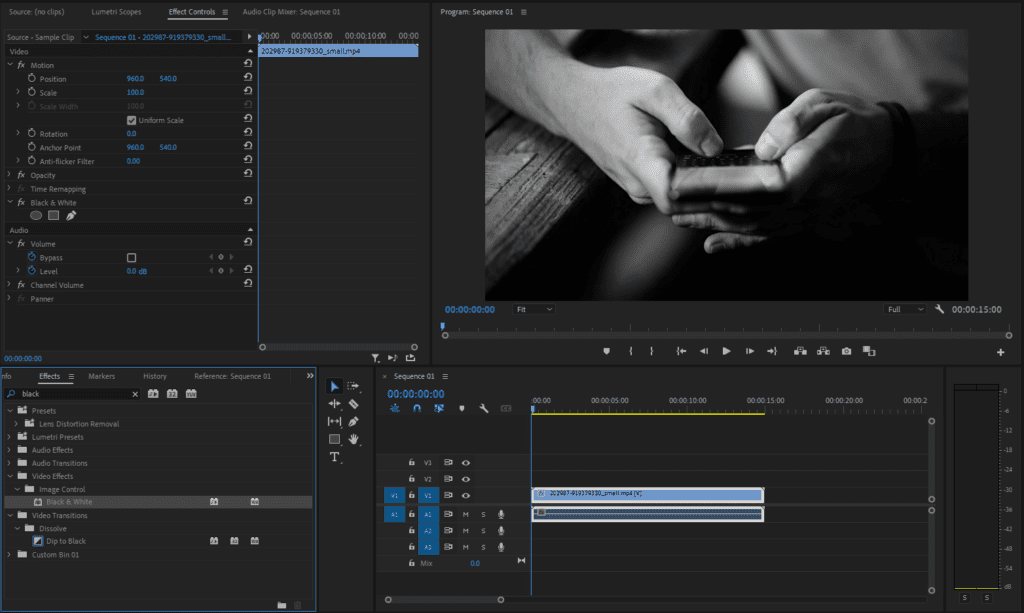Click timeline horizontal zoom scroll bar

444,599
